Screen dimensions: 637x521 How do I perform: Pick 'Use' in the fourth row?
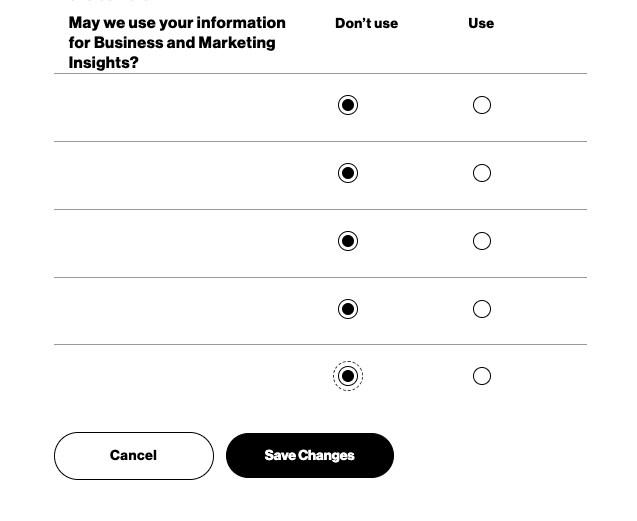click(482, 309)
